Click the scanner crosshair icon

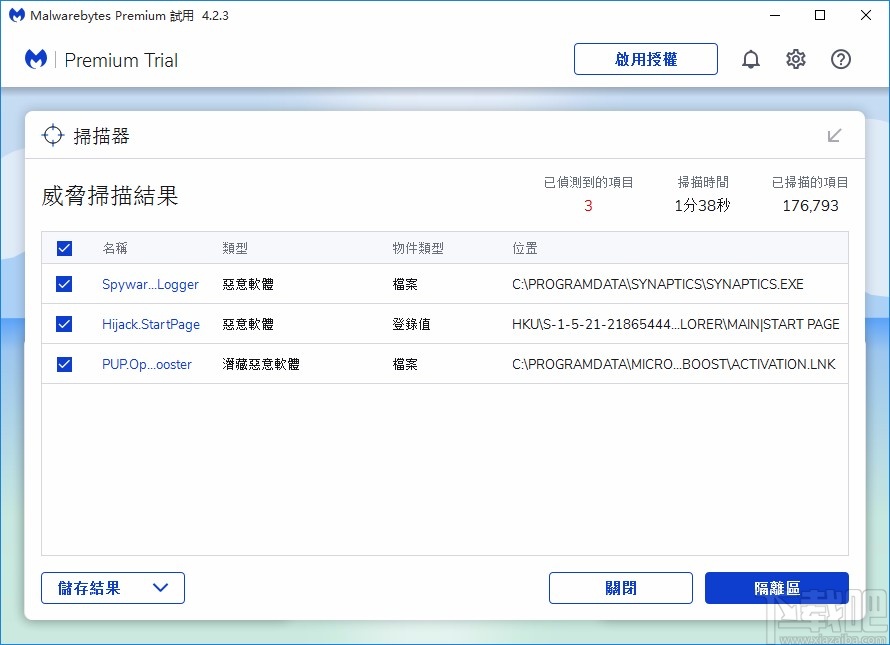click(52, 135)
